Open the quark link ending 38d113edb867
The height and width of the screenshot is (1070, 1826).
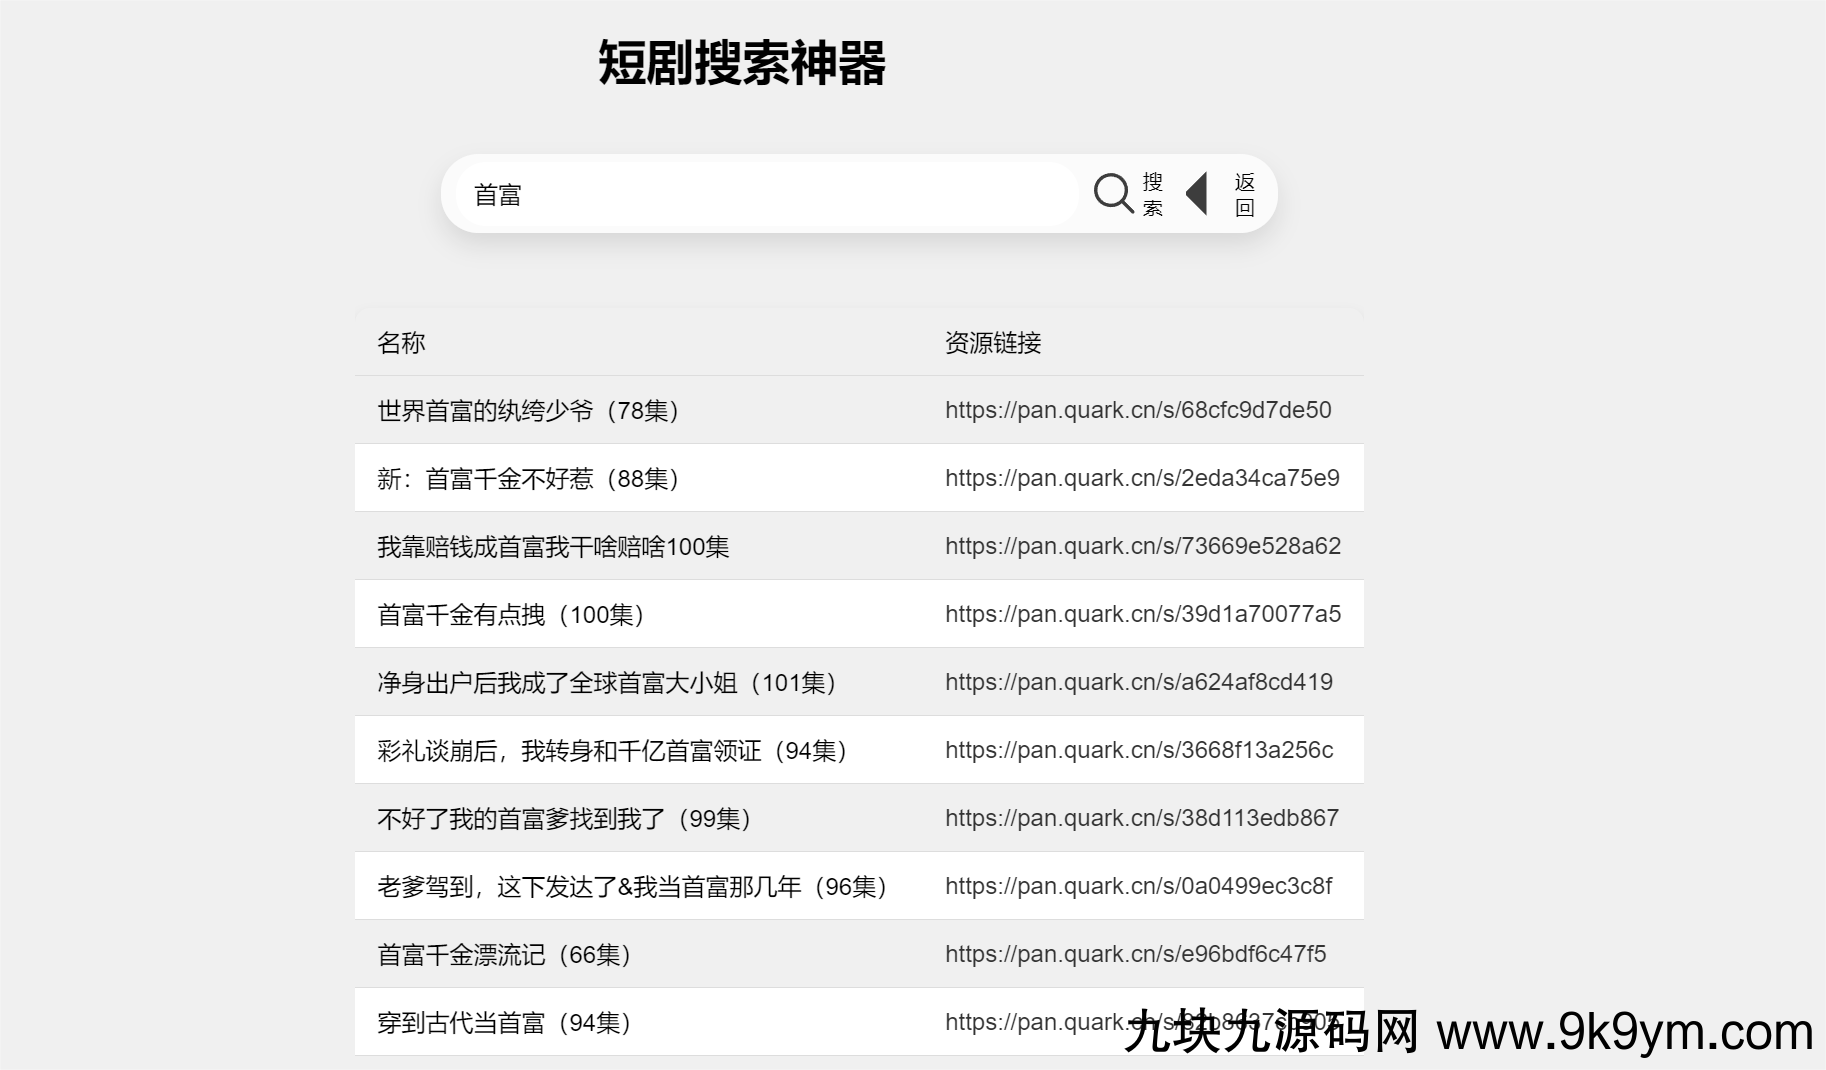[1141, 818]
